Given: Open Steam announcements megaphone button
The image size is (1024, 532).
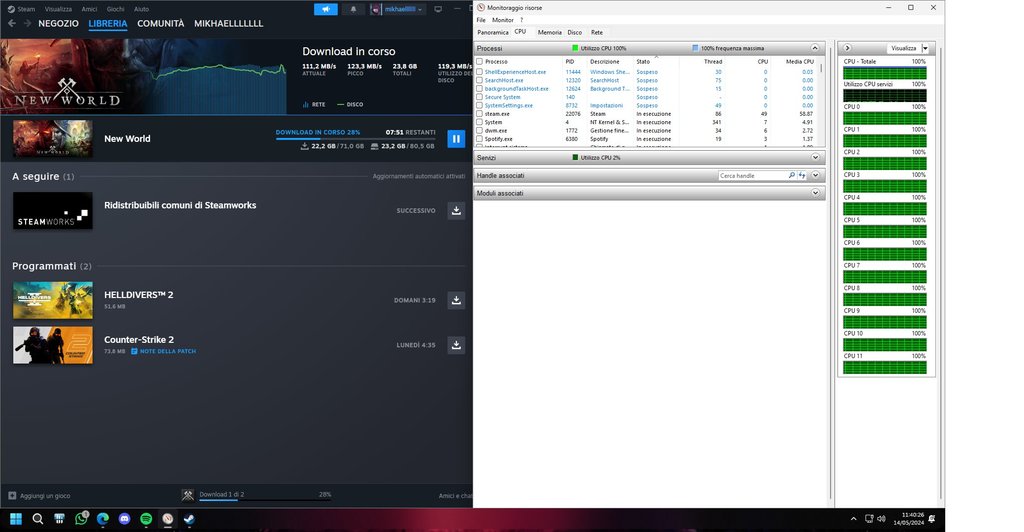Looking at the screenshot, I should point(325,9).
